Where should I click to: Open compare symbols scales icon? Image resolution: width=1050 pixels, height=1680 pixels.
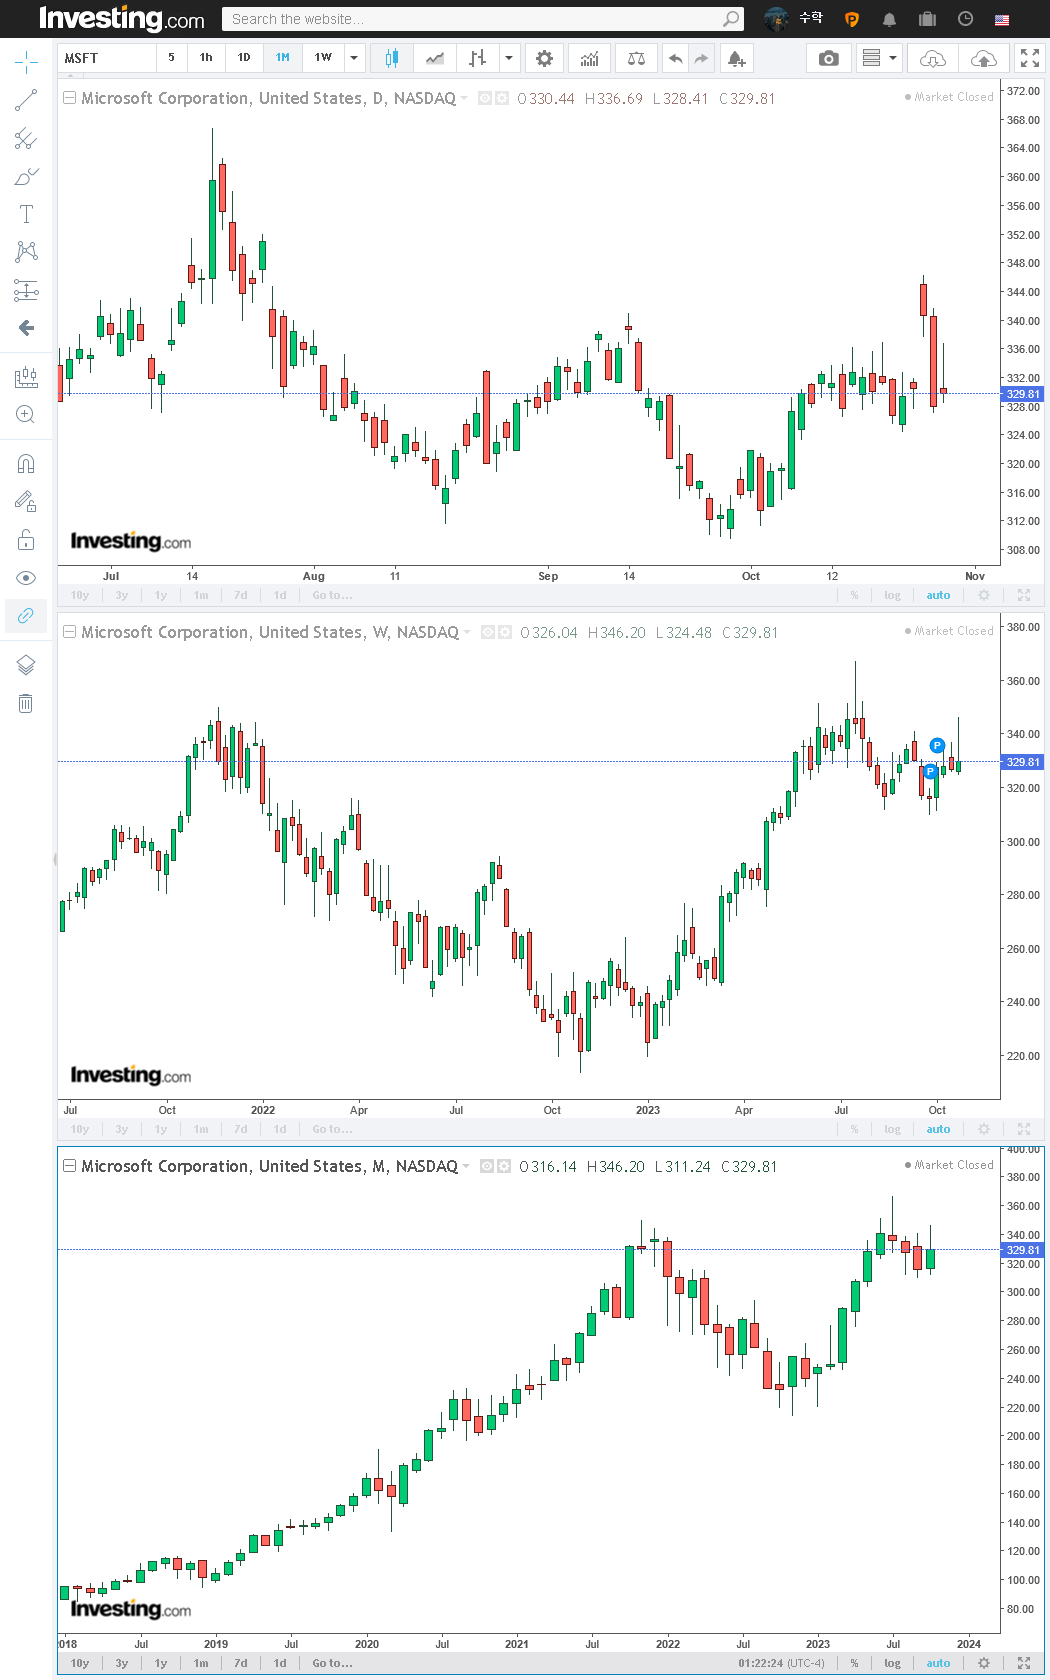[636, 58]
